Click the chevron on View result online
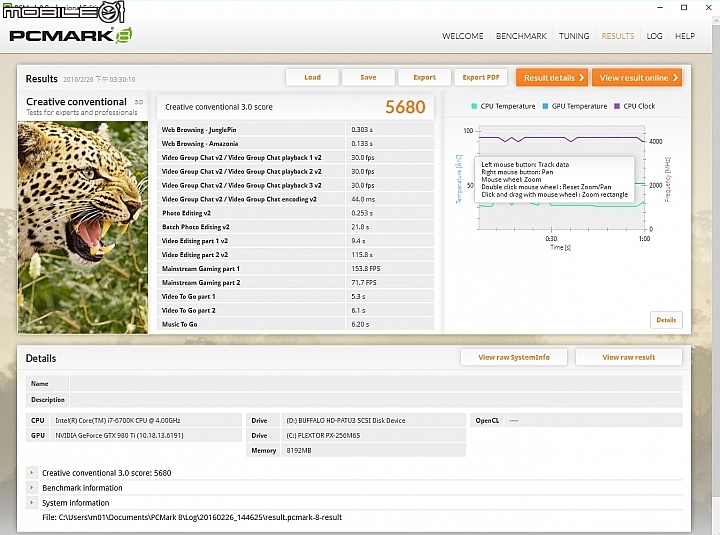 pyautogui.click(x=675, y=78)
